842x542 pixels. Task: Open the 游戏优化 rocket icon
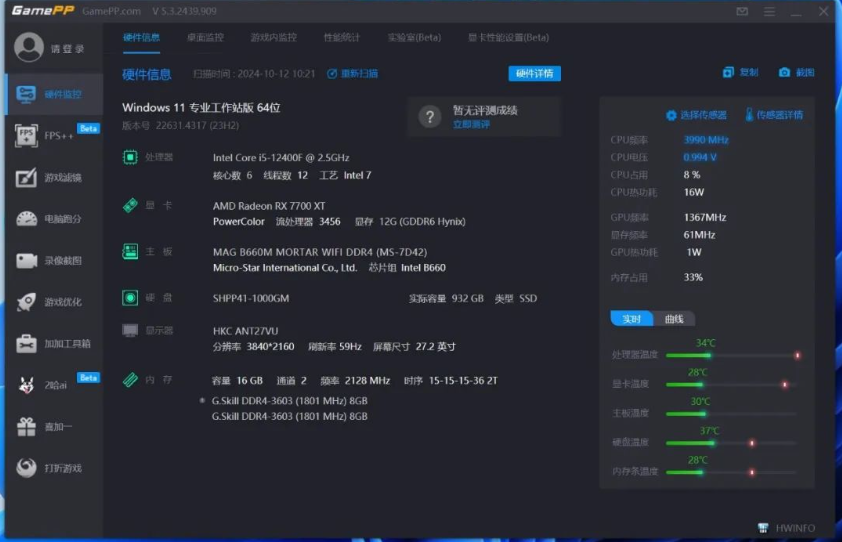pyautogui.click(x=26, y=302)
